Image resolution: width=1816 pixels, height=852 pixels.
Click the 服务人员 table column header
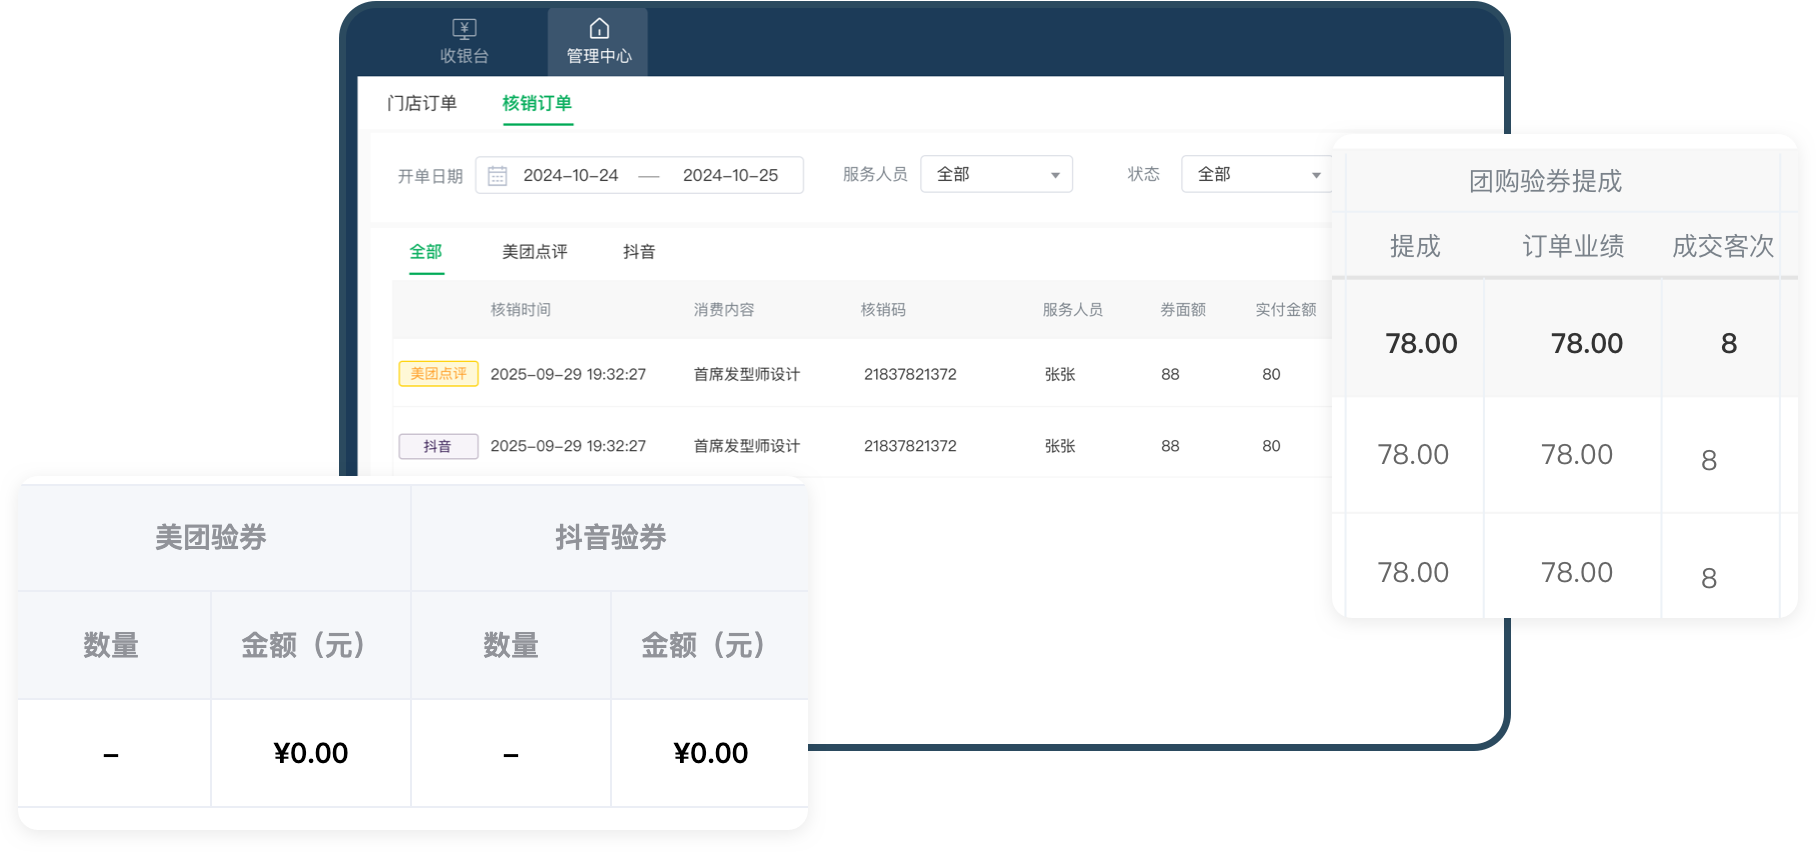(x=1073, y=310)
